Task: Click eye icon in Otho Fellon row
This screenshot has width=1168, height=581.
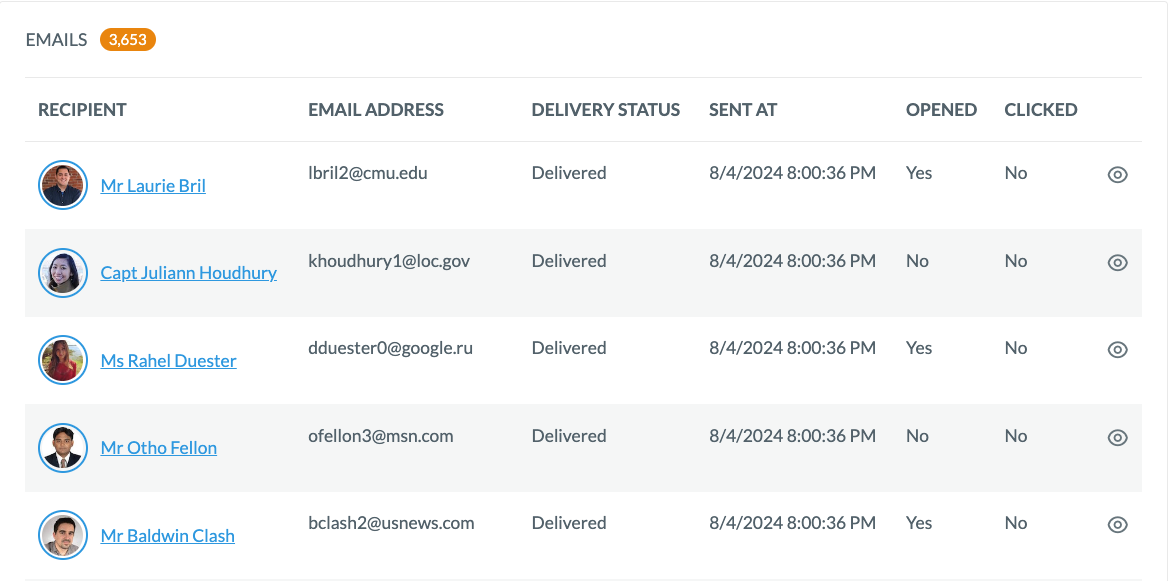Action: (x=1117, y=437)
